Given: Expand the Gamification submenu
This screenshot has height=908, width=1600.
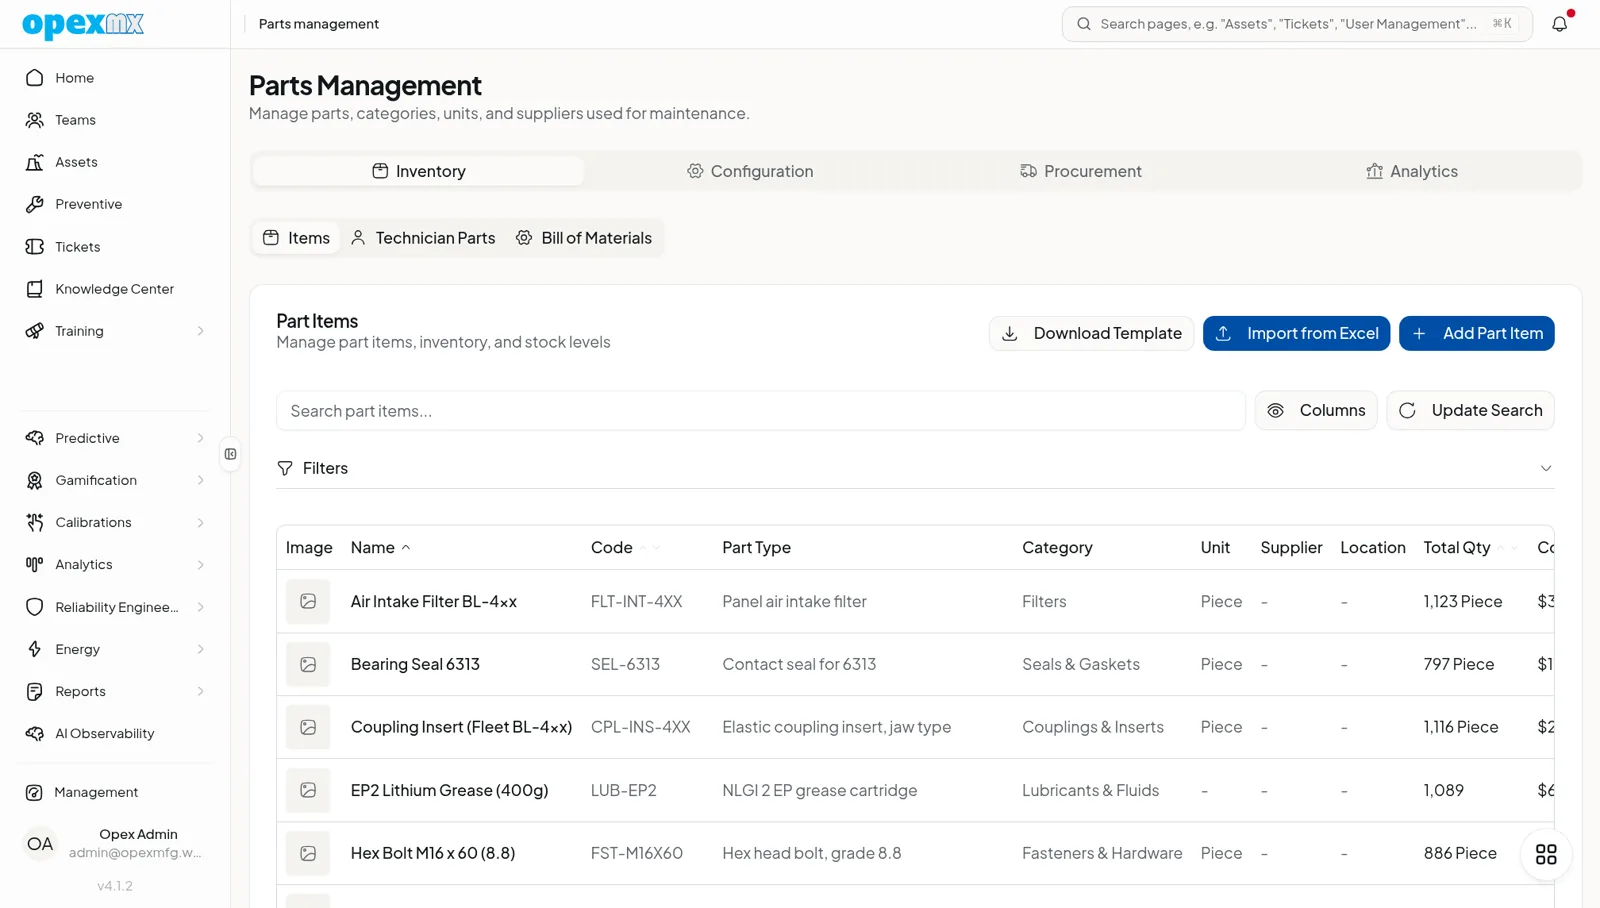Looking at the screenshot, I should (201, 480).
